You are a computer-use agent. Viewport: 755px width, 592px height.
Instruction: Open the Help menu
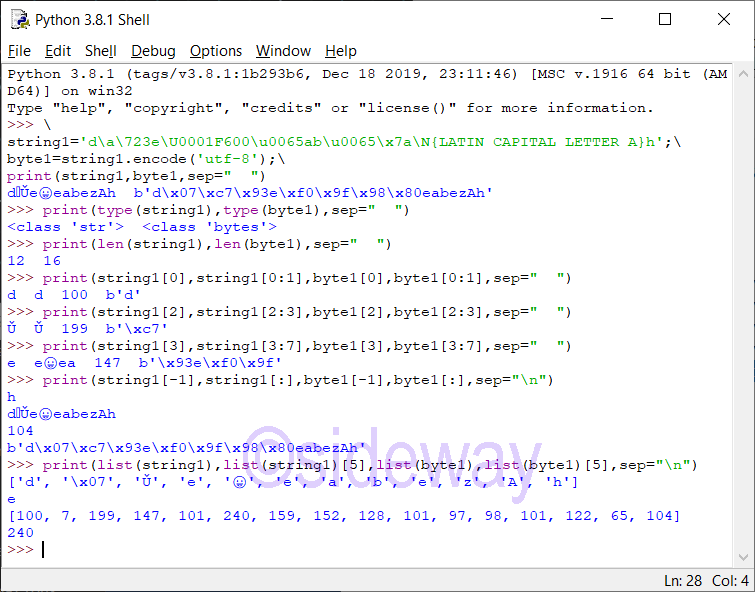click(340, 51)
